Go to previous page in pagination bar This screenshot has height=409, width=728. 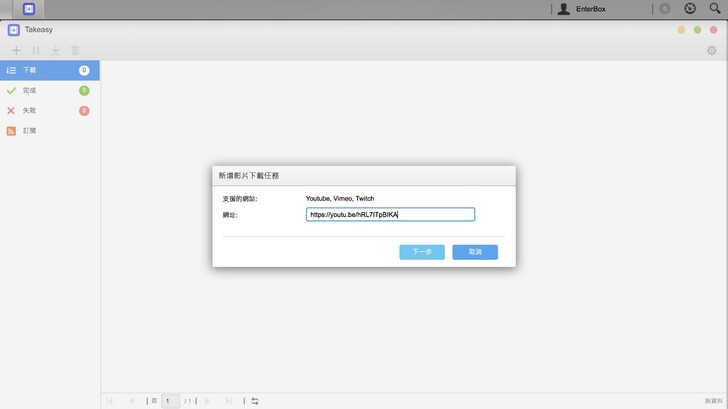click(132, 401)
